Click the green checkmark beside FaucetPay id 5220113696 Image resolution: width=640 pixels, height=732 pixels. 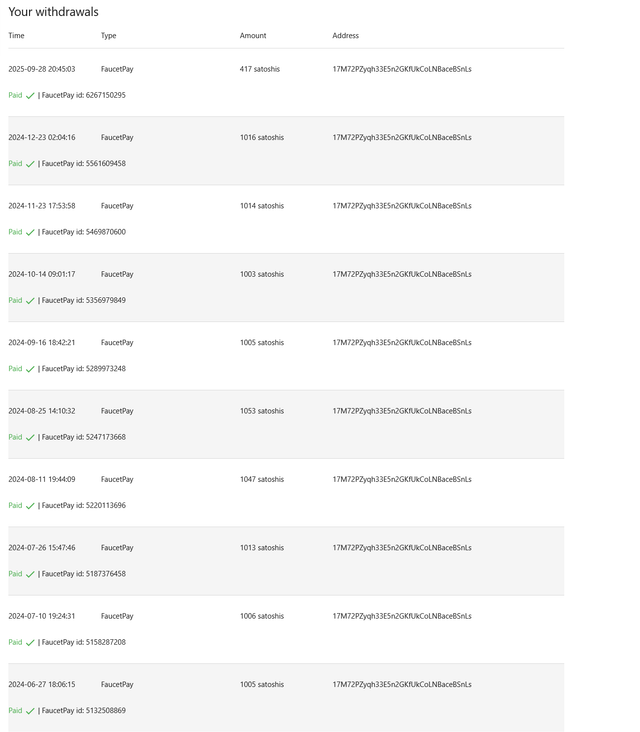tap(30, 506)
